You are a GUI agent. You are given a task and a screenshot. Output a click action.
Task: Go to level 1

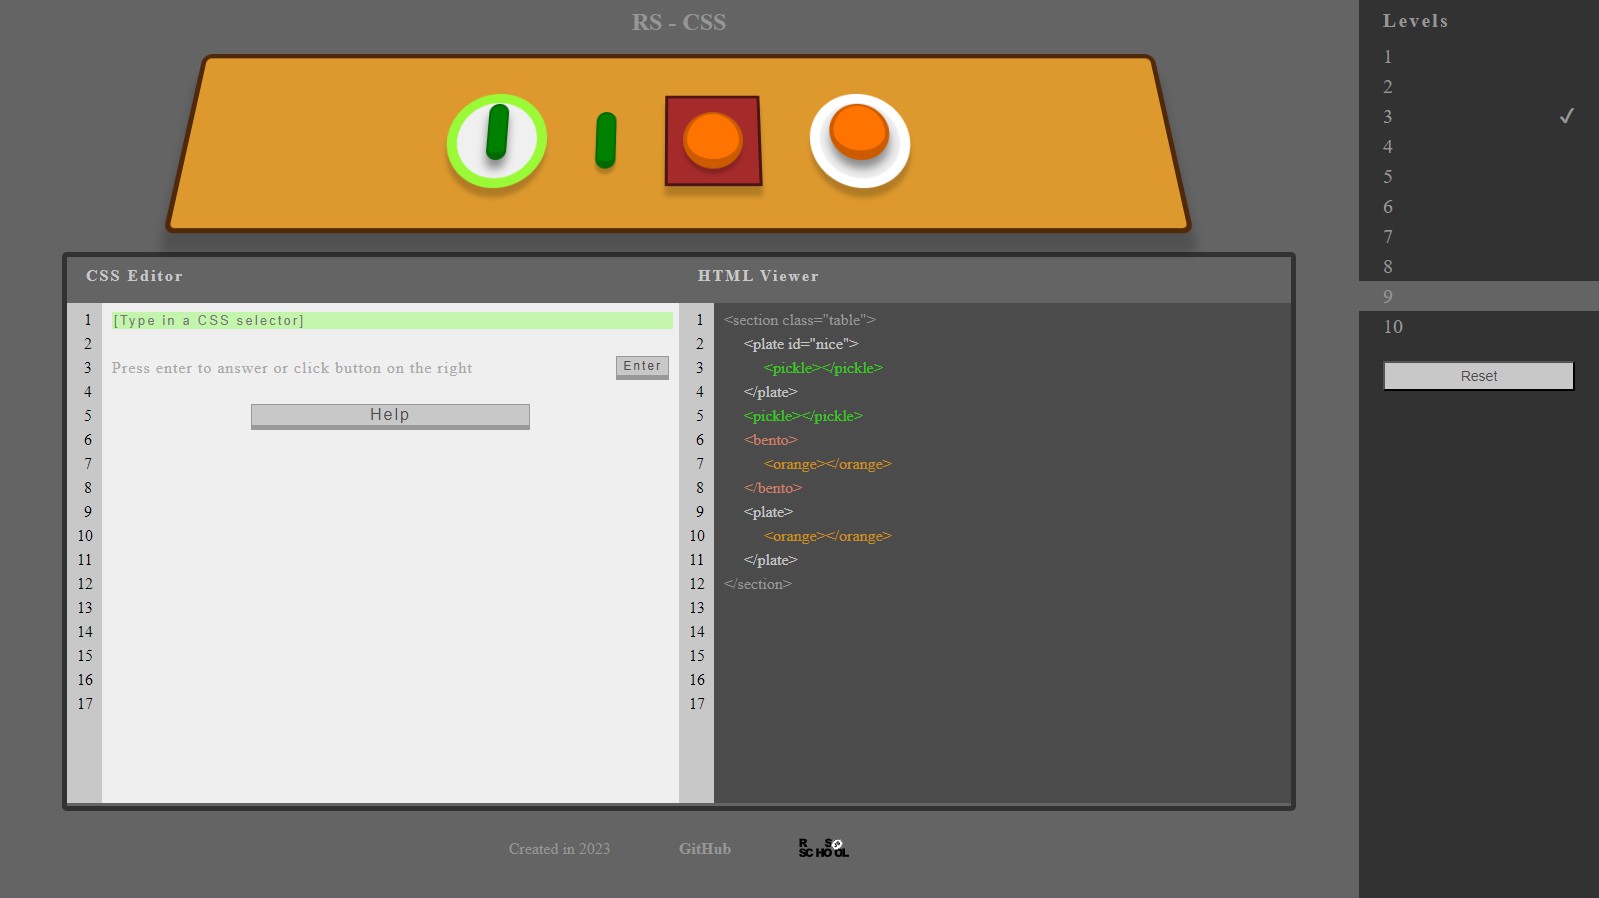(x=1478, y=57)
